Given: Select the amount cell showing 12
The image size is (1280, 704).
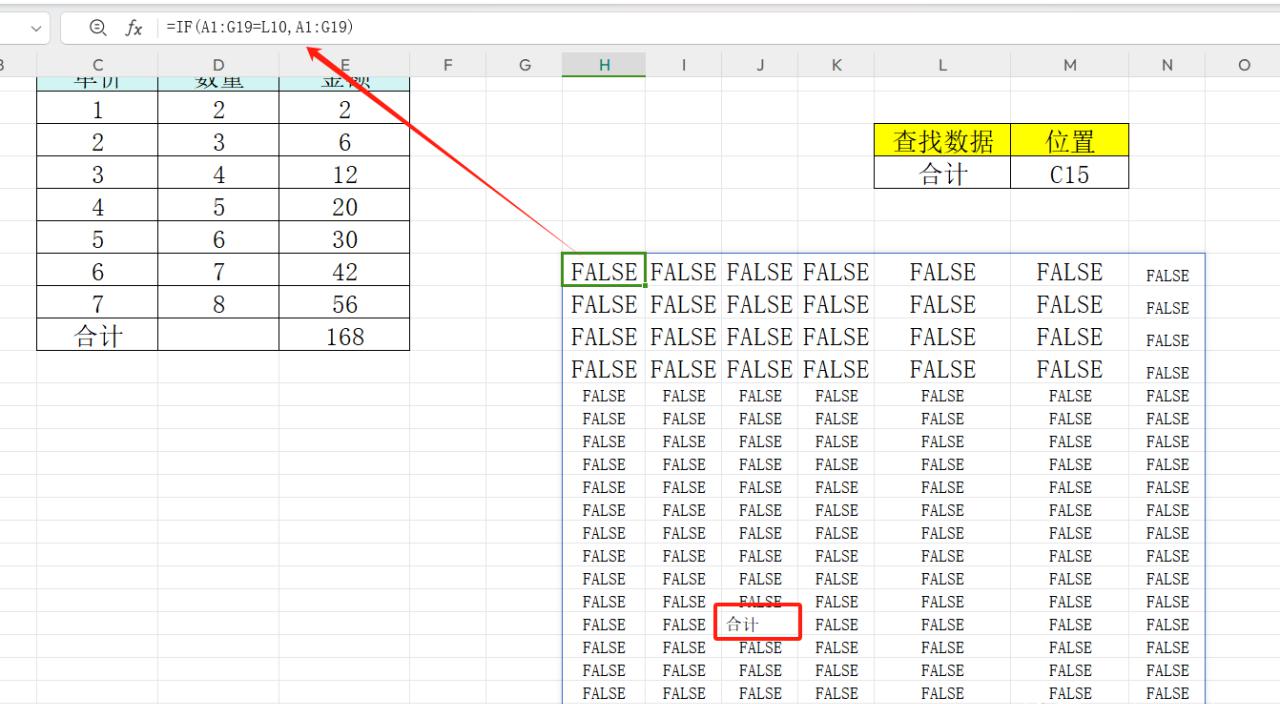Looking at the screenshot, I should tap(344, 174).
